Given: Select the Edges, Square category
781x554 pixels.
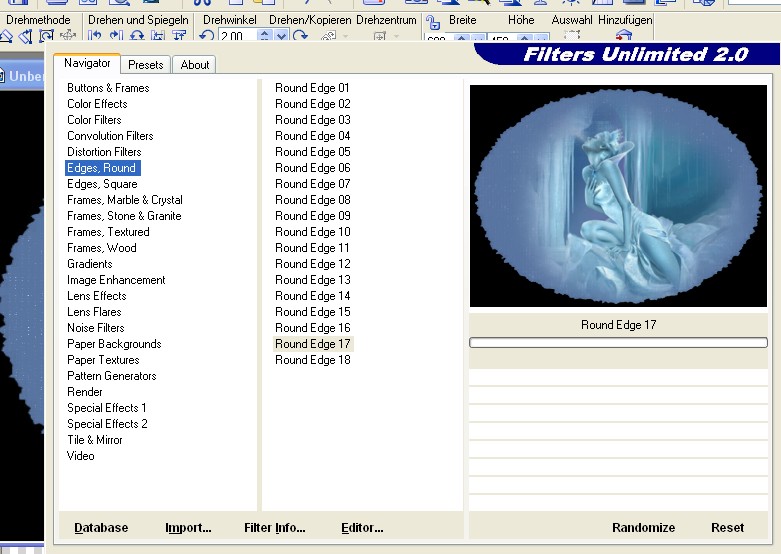Looking at the screenshot, I should (x=102, y=184).
